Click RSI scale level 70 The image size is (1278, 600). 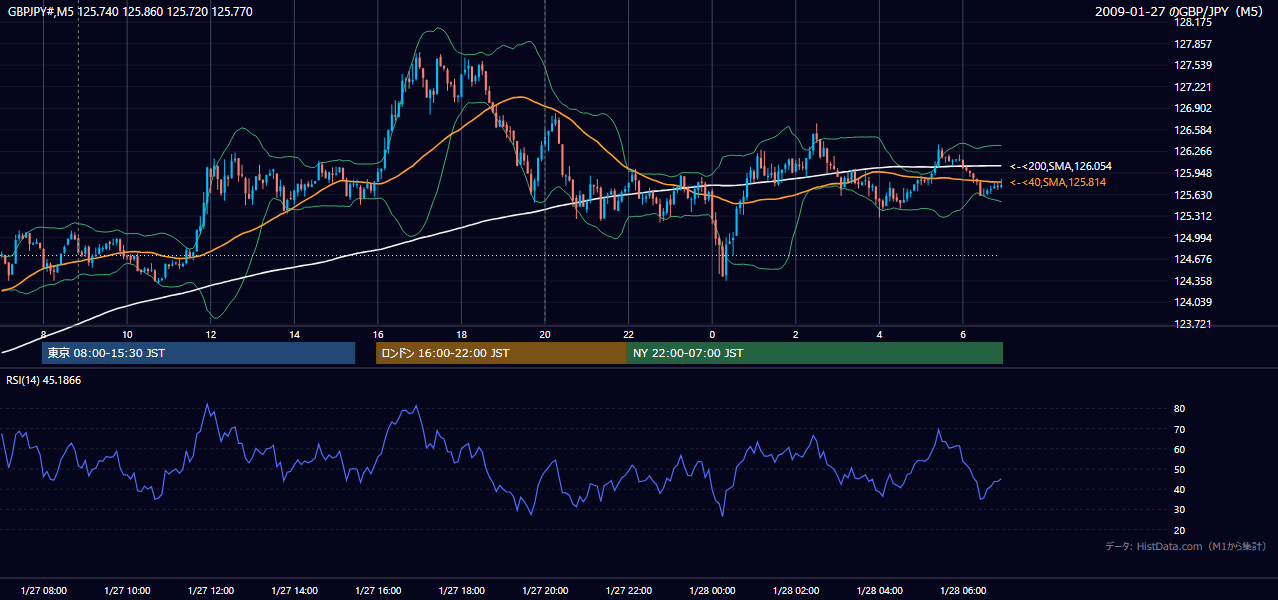click(x=1179, y=429)
